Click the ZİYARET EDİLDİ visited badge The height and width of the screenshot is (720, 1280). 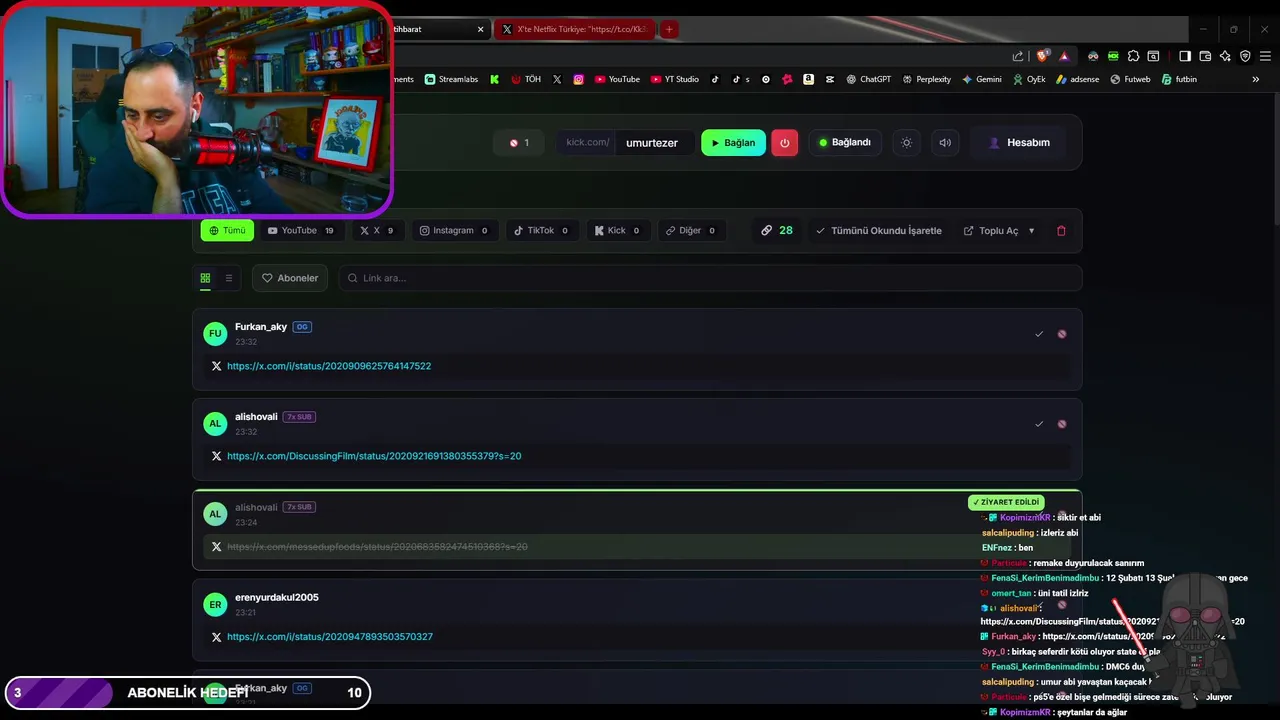pos(1006,502)
